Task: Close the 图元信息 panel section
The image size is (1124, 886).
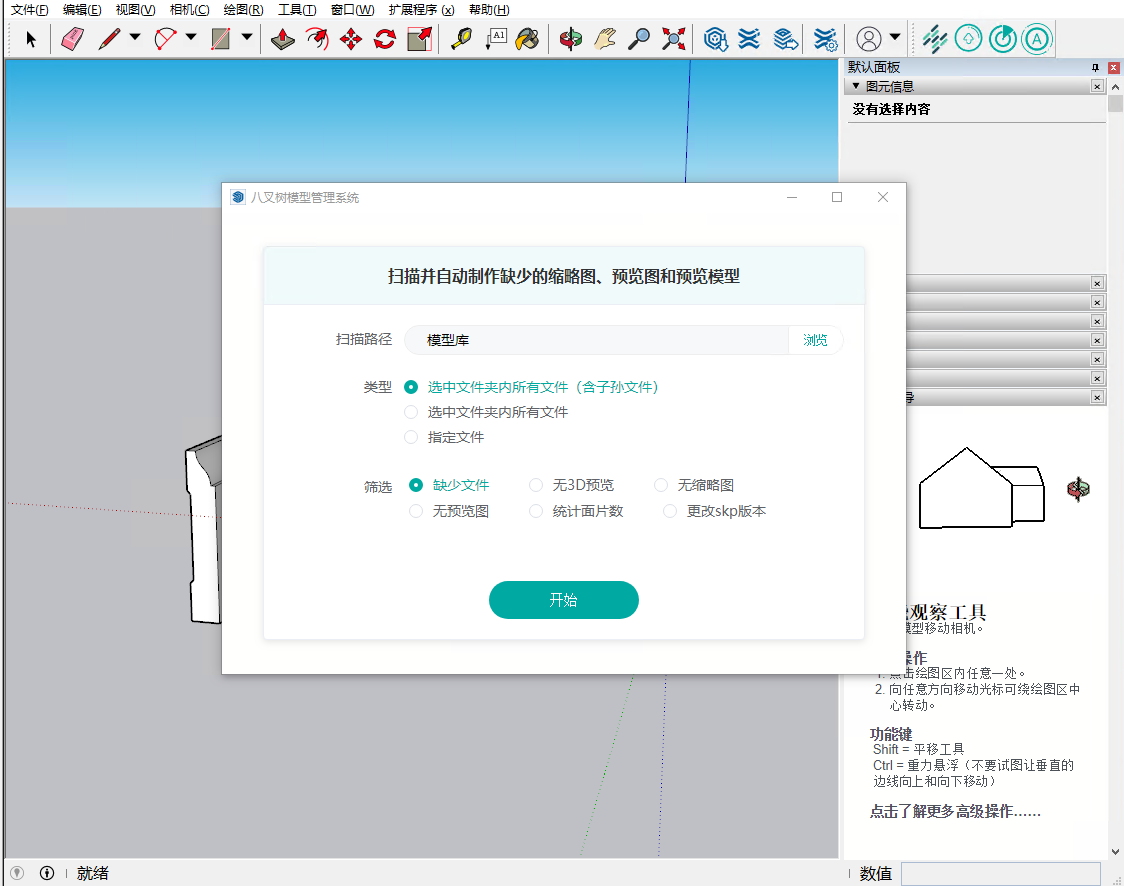Action: 1097,86
